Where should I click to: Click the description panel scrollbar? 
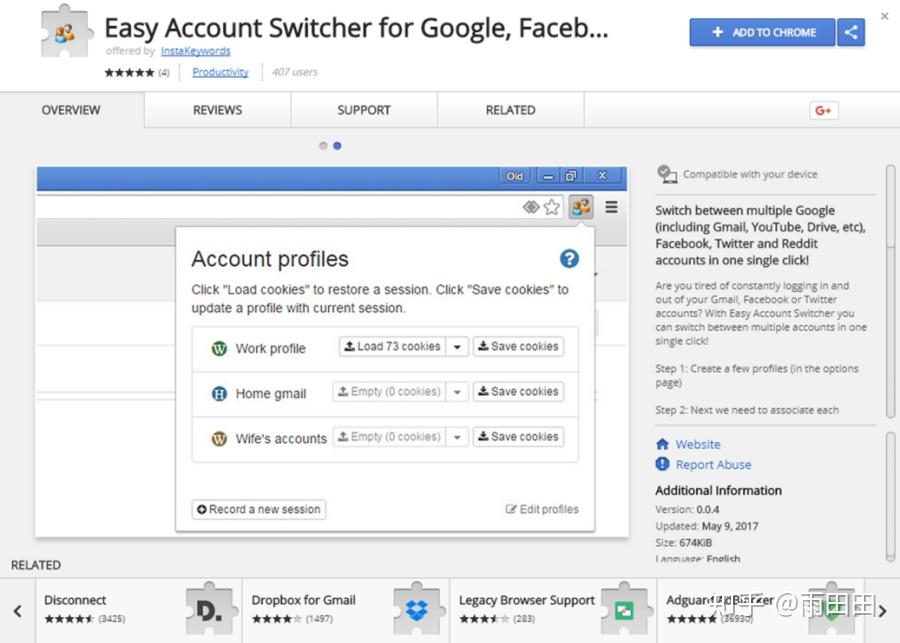point(890,290)
